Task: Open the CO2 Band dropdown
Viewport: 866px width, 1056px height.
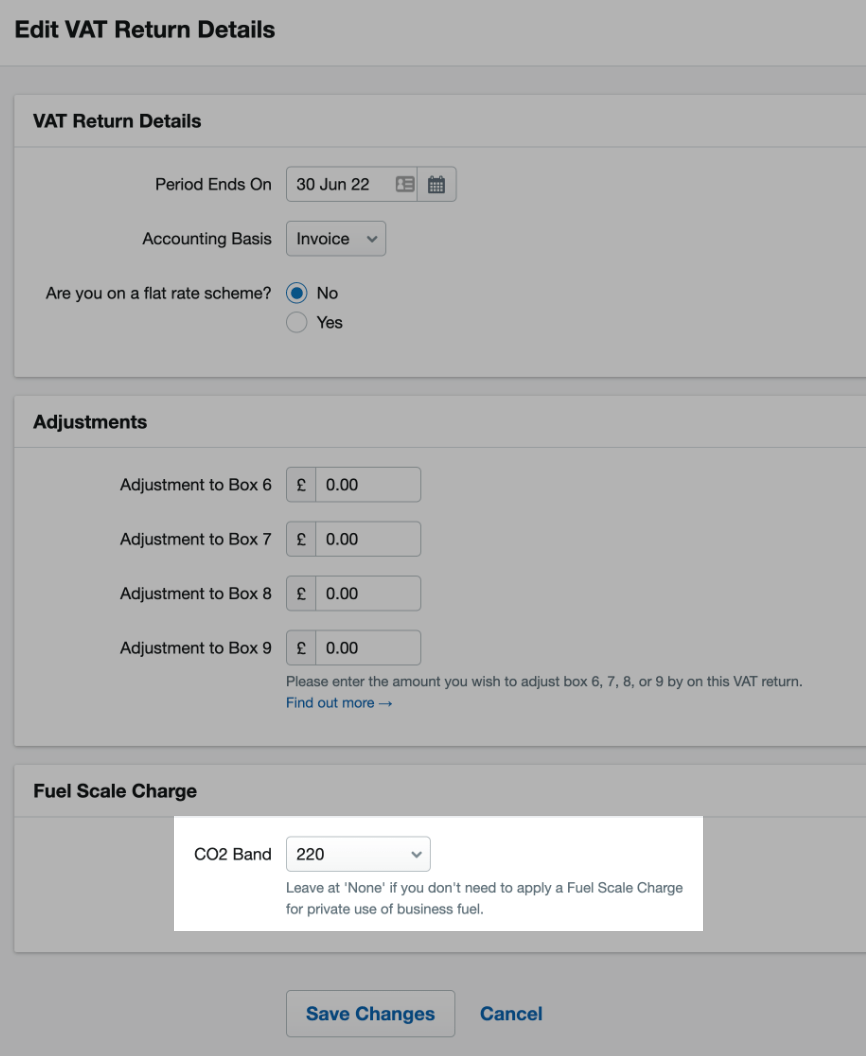Action: coord(358,854)
